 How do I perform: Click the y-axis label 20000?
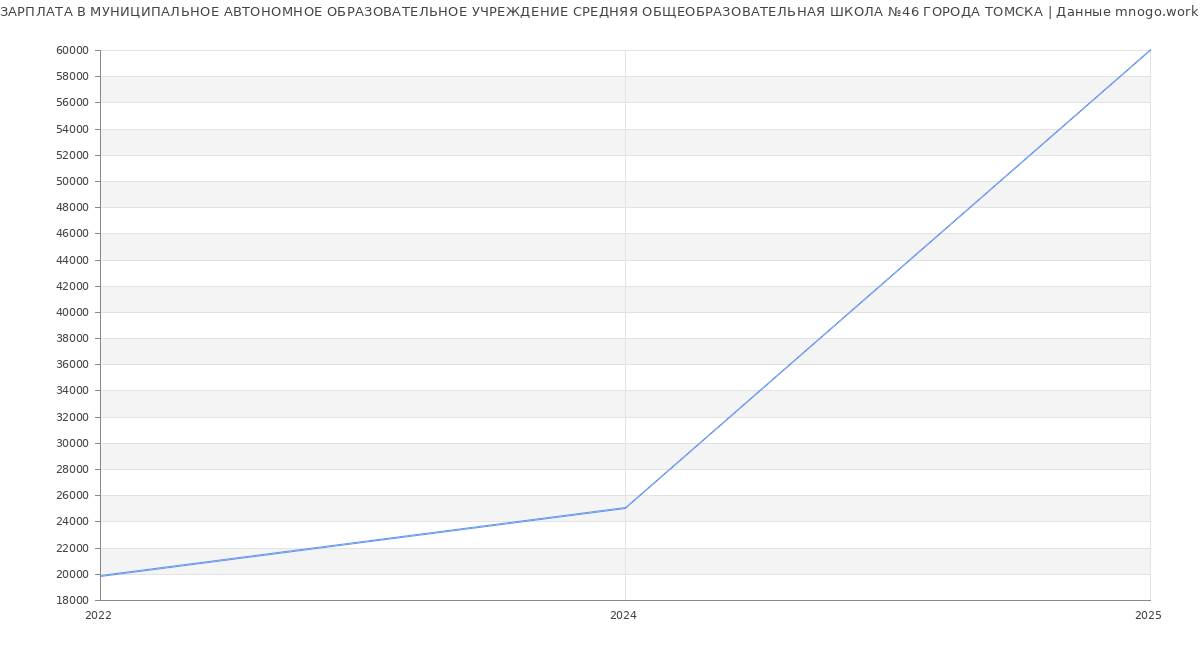coord(73,574)
